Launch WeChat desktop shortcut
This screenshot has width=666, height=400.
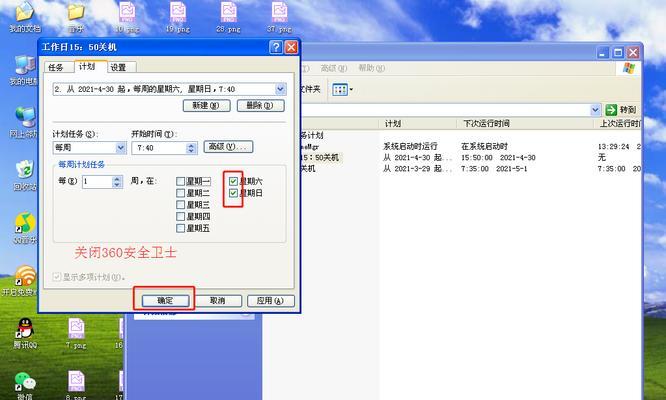point(25,386)
